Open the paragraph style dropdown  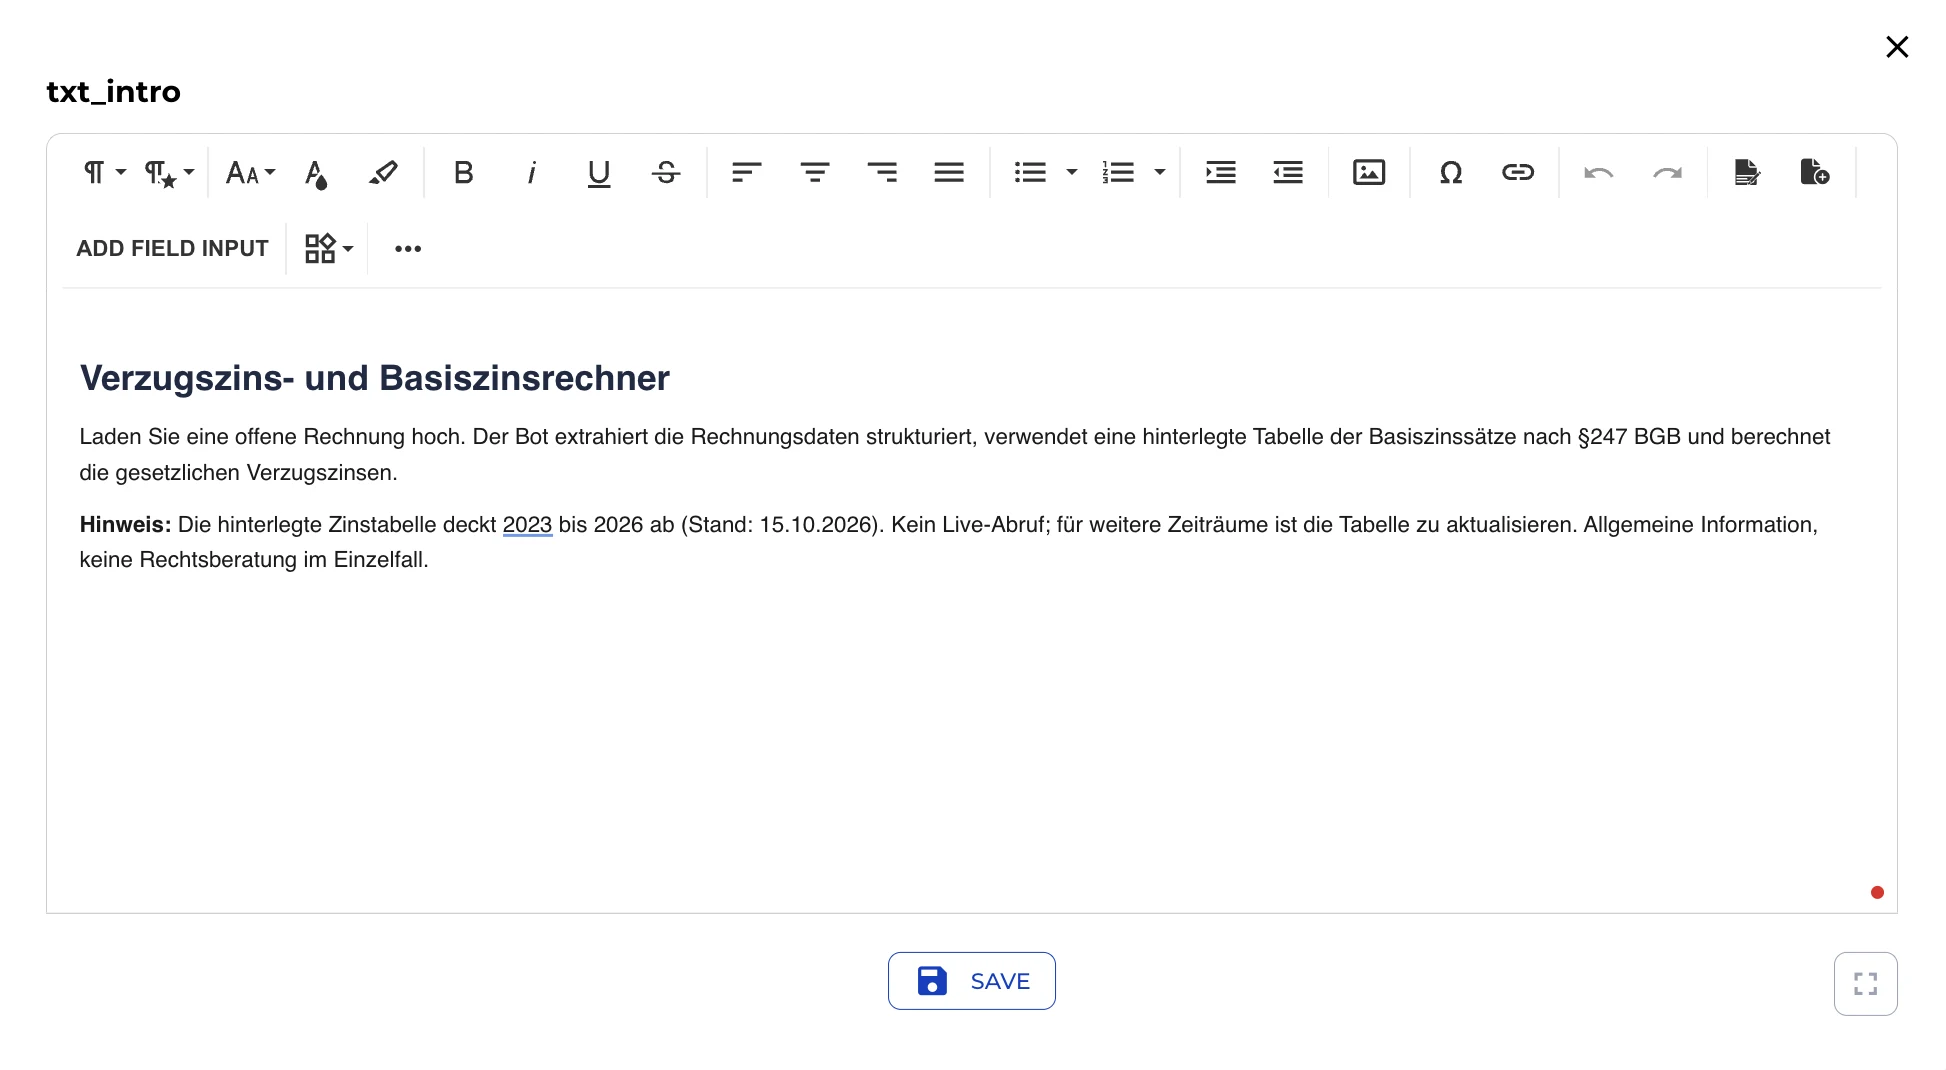[x=169, y=173]
